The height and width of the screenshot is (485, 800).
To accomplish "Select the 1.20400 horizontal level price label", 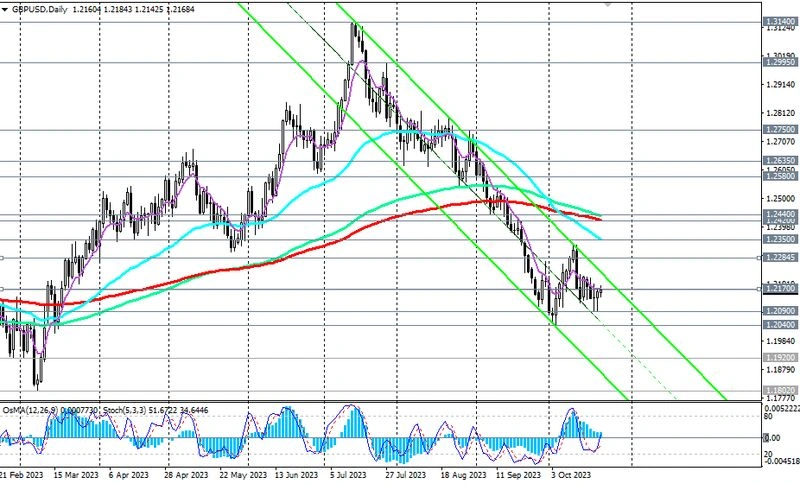I will [x=781, y=324].
